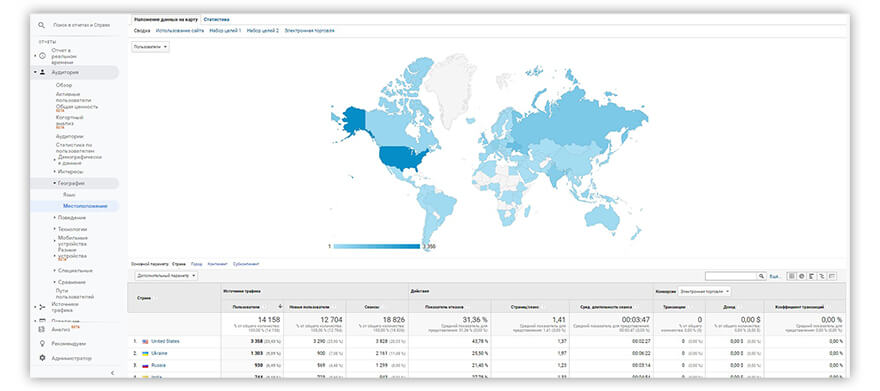Open the Ukraine country link
Image resolution: width=880 pixels, height=391 pixels.
[x=159, y=353]
